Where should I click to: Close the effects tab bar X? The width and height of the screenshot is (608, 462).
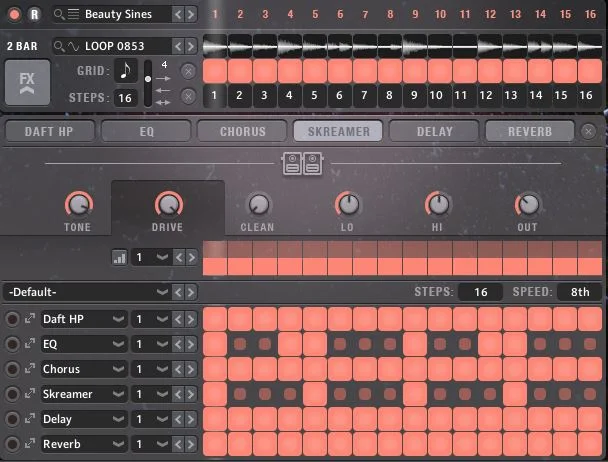(589, 132)
